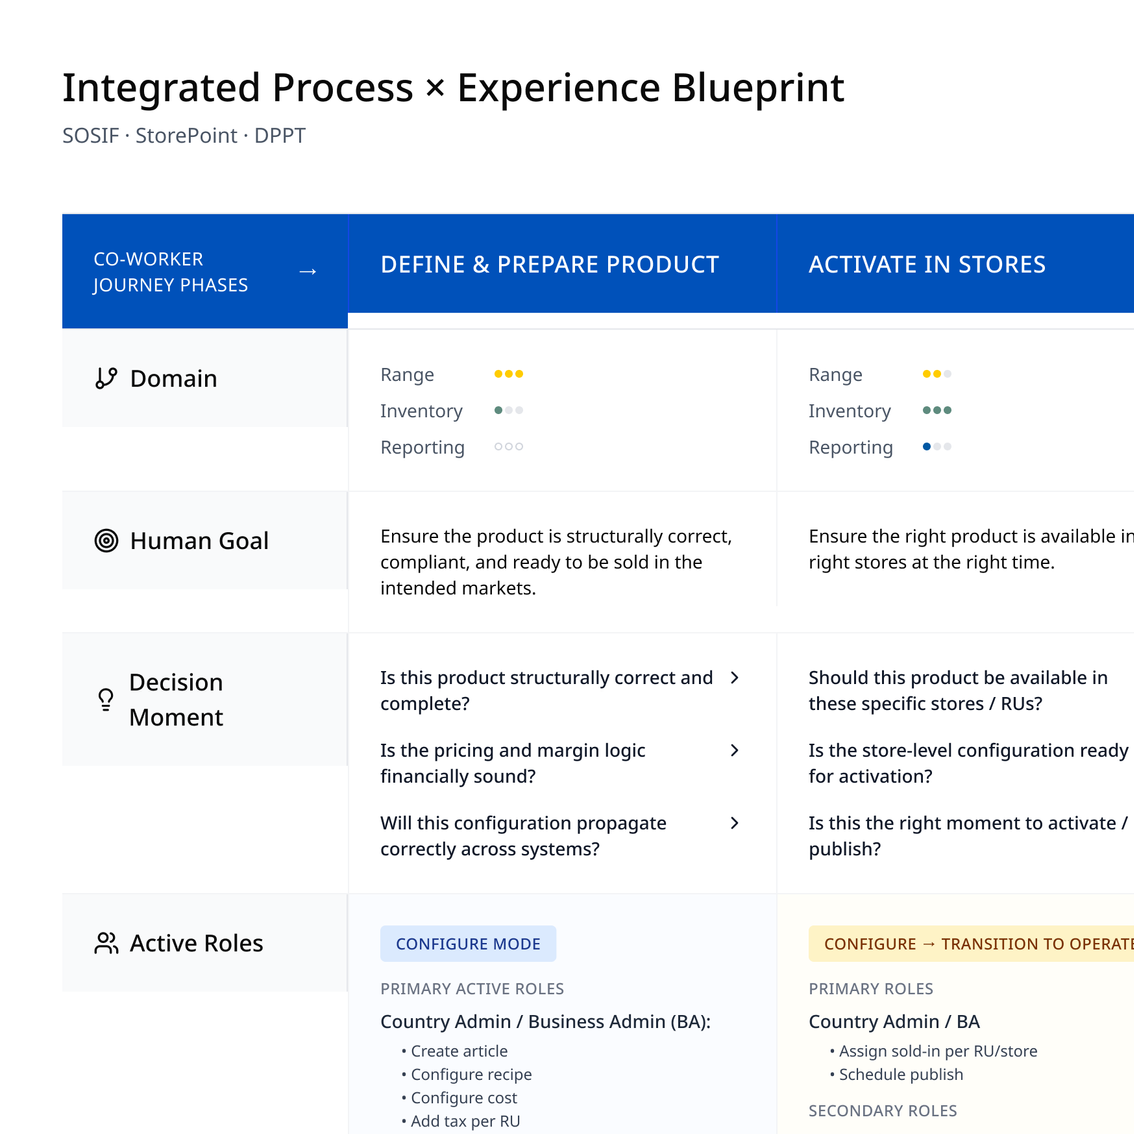Click the arrow beside Co-worker Journey Phases
The image size is (1134, 1134).
[x=308, y=271]
